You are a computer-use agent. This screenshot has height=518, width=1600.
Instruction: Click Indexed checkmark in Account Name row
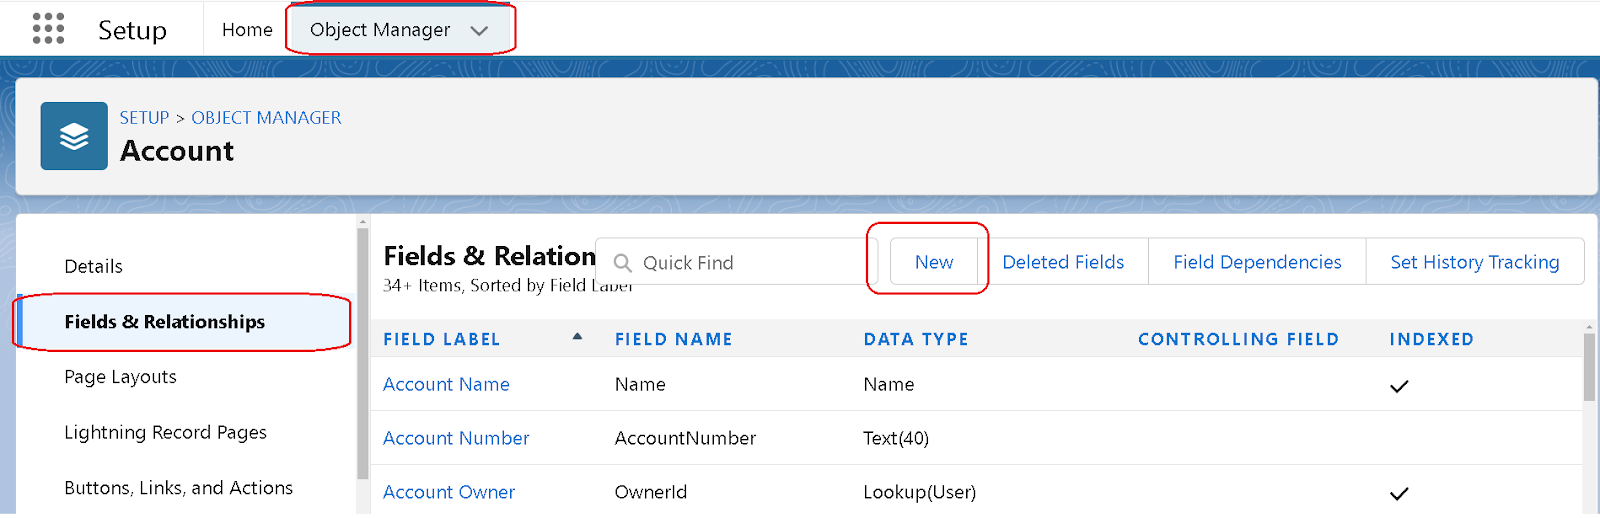click(1399, 386)
